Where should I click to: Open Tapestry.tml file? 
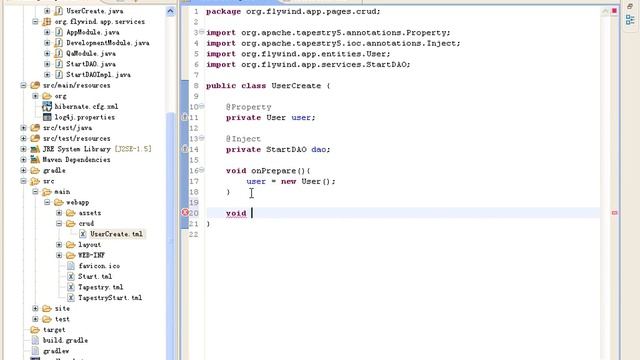pyautogui.click(x=100, y=287)
